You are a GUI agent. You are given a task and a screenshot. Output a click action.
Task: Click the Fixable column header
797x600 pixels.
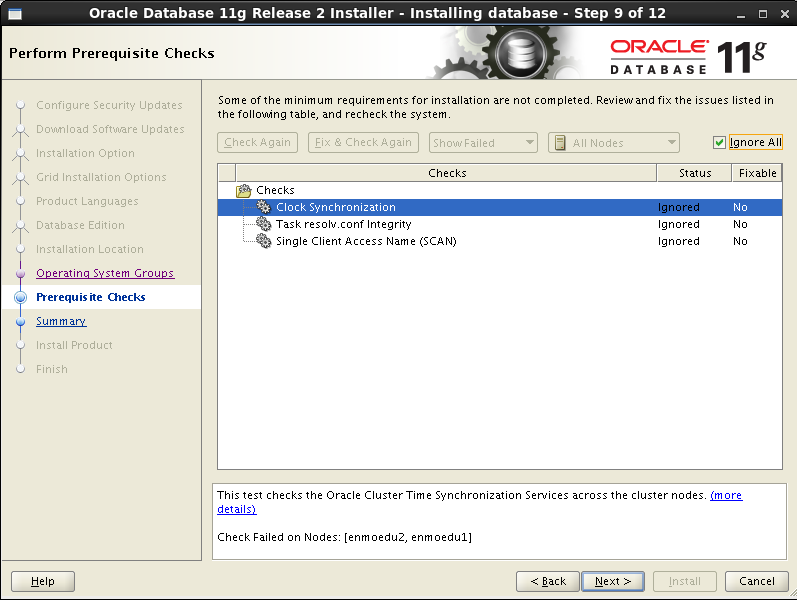(757, 173)
